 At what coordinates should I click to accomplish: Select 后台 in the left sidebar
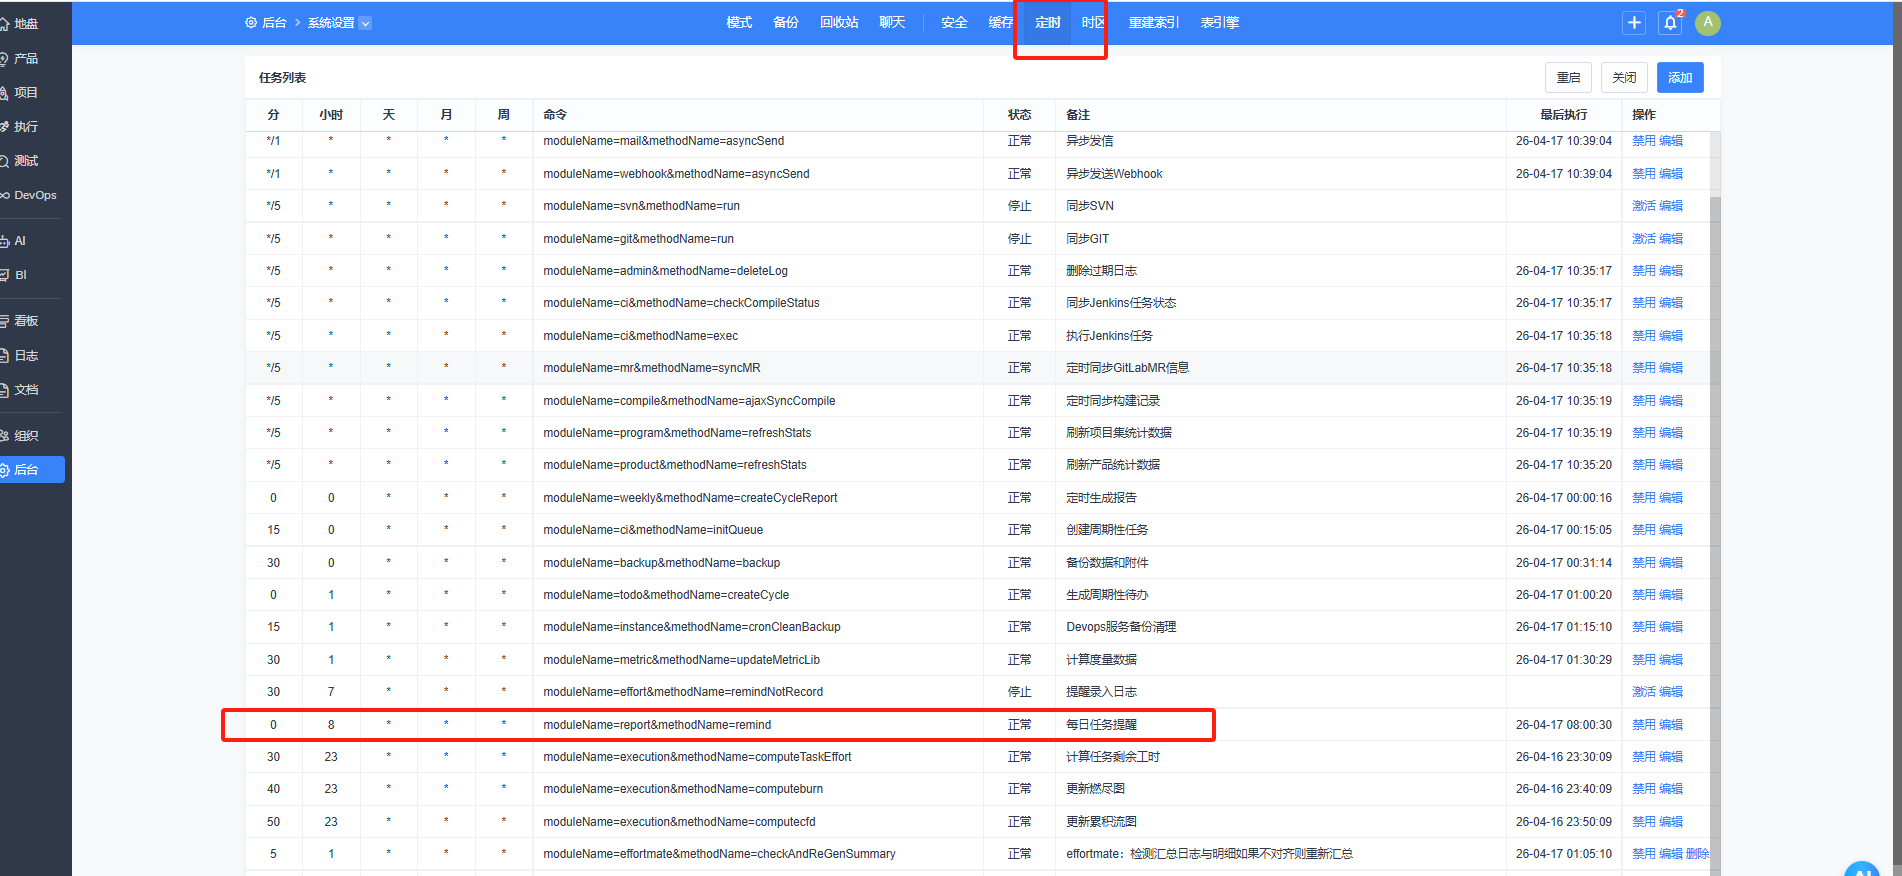click(32, 470)
